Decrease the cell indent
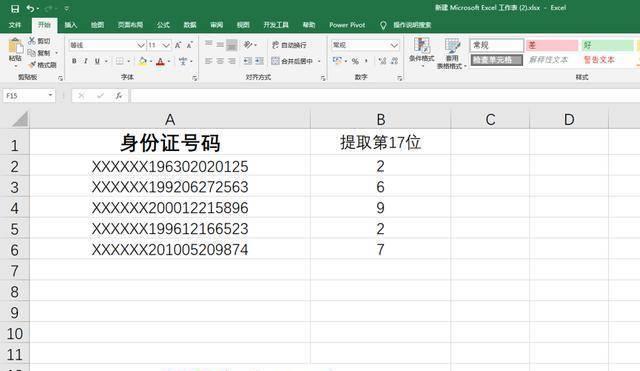 click(248, 61)
